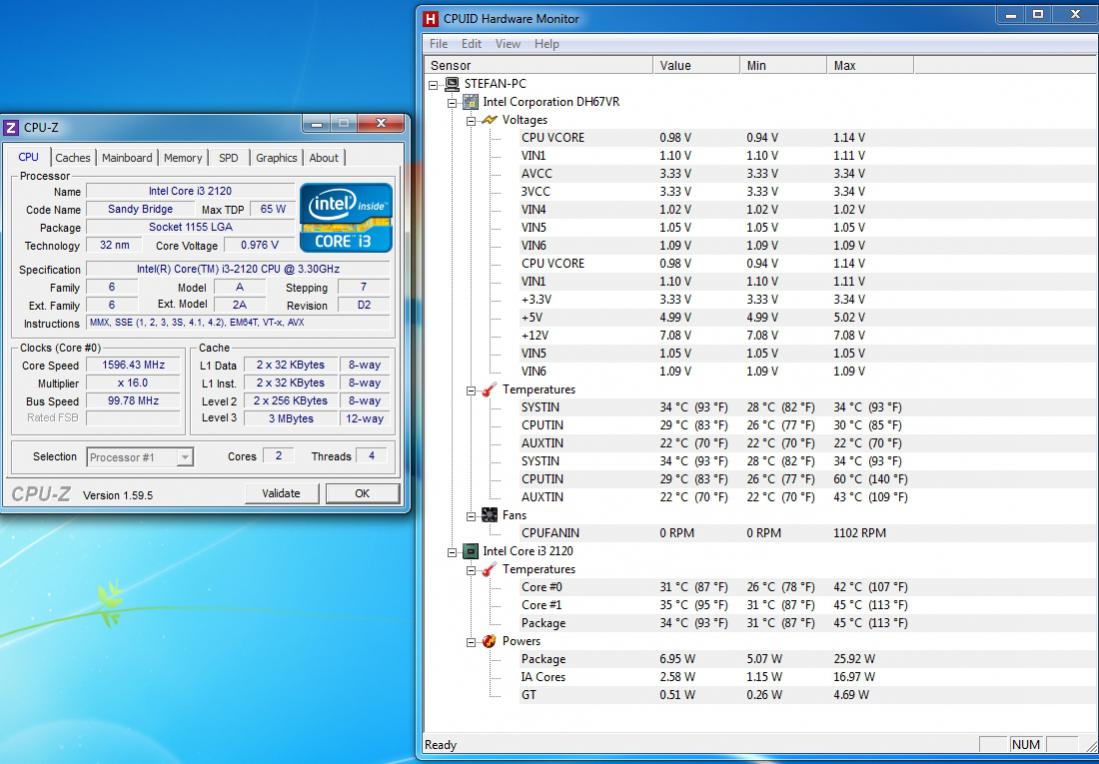
Task: Click the Fans icon
Action: point(489,515)
